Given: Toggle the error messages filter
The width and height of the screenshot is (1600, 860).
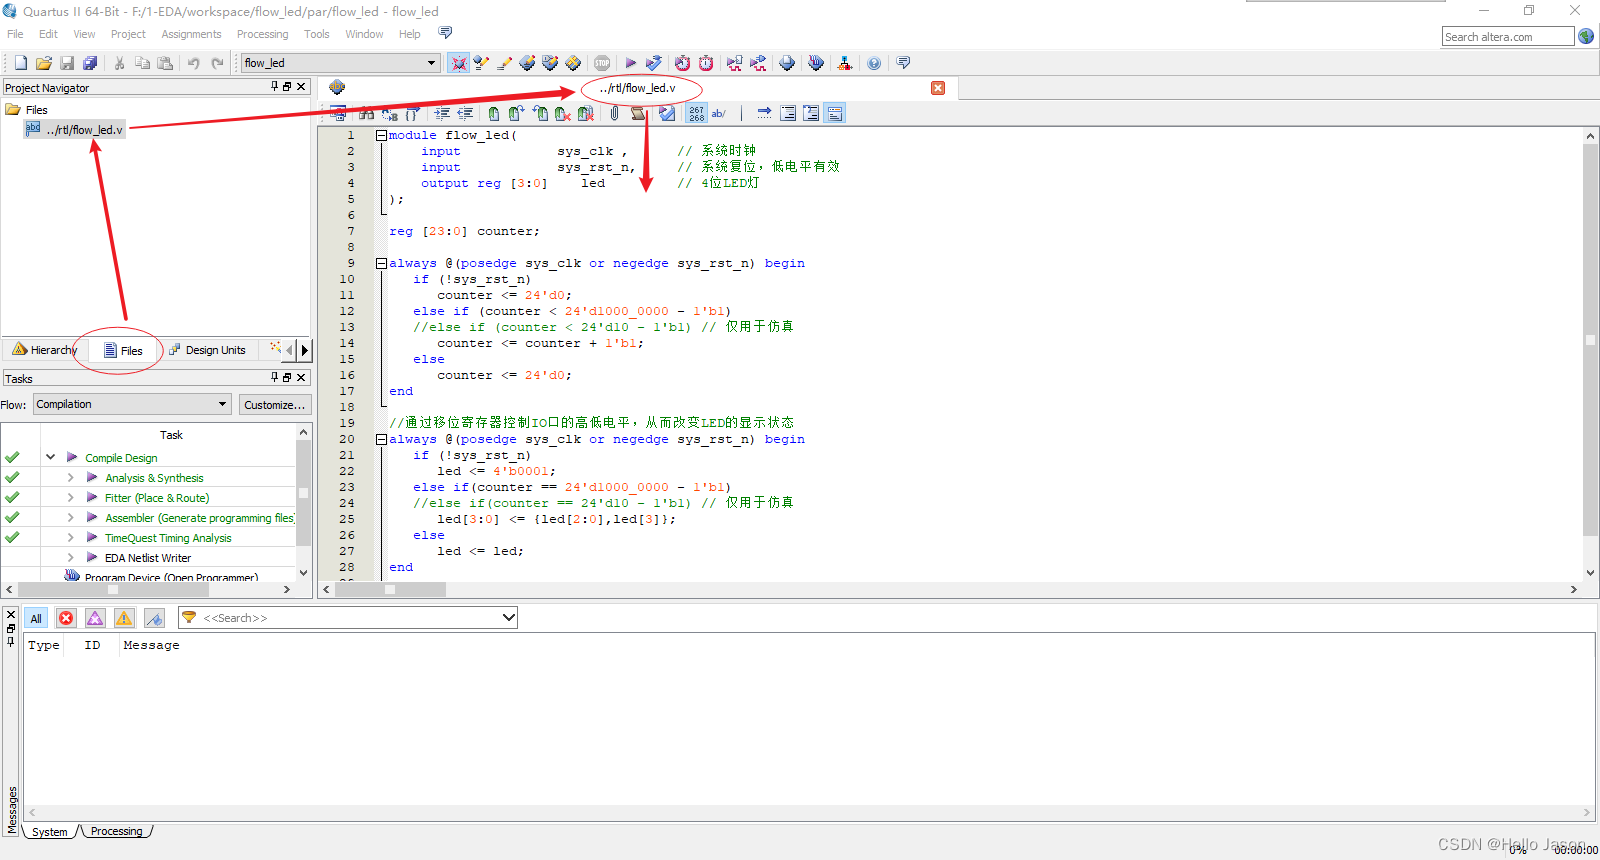Looking at the screenshot, I should (x=66, y=618).
